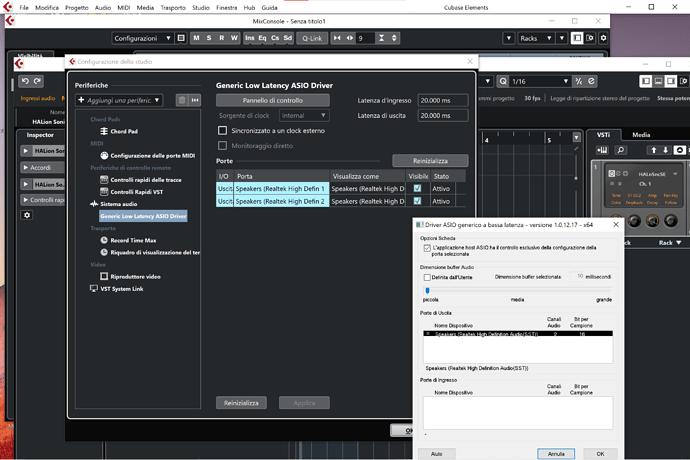Open the Sorgente di clock Internal dropdown
Screen dimensions: 690x460
(304, 115)
